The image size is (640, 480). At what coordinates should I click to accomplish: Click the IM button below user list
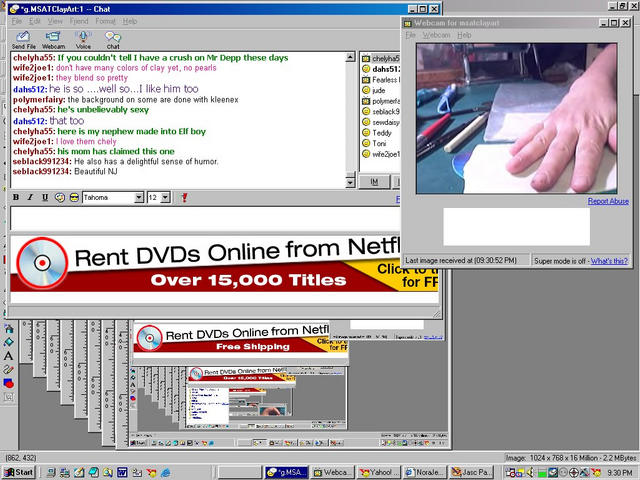tap(374, 182)
